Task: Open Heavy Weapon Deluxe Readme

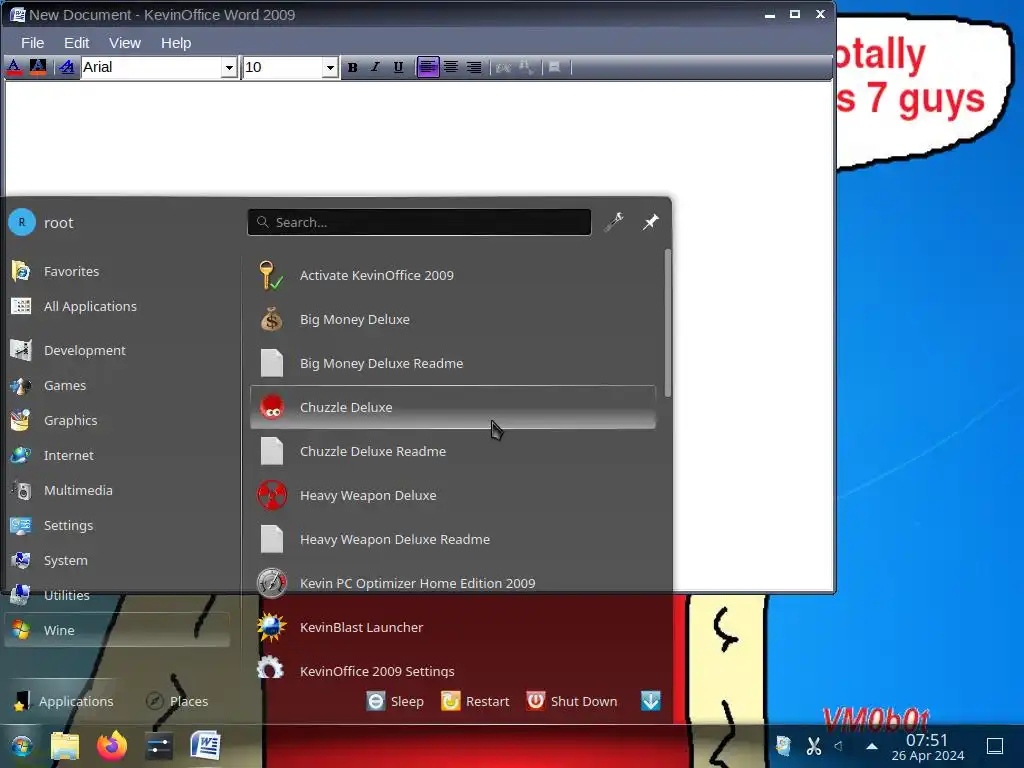Action: point(453,539)
